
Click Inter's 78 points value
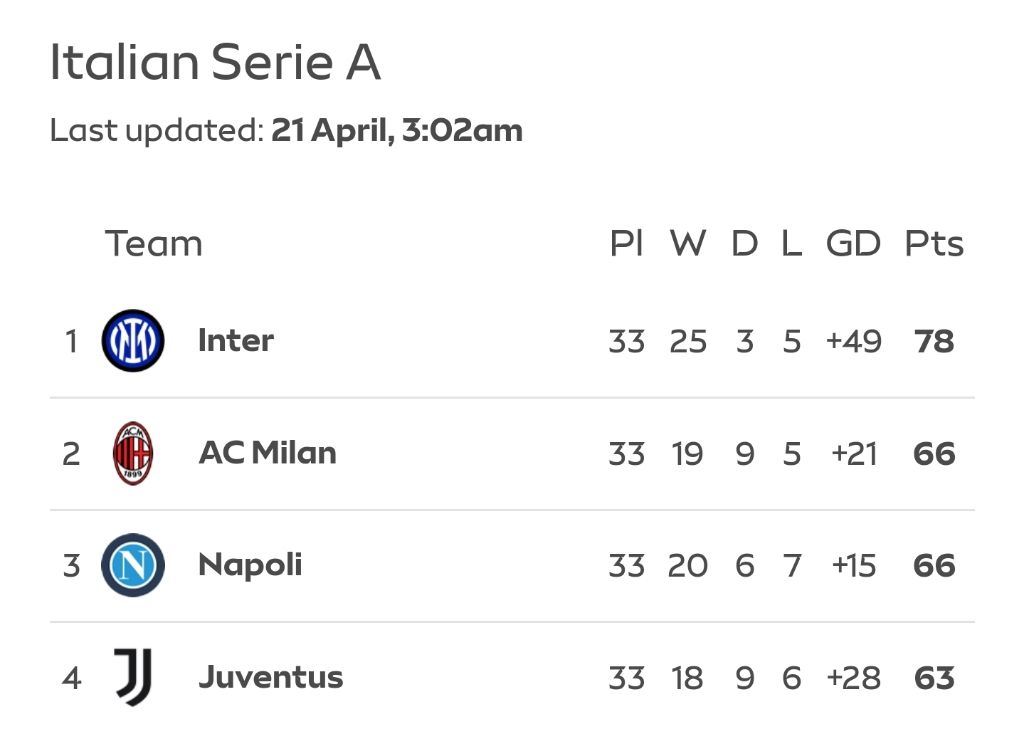coord(934,341)
